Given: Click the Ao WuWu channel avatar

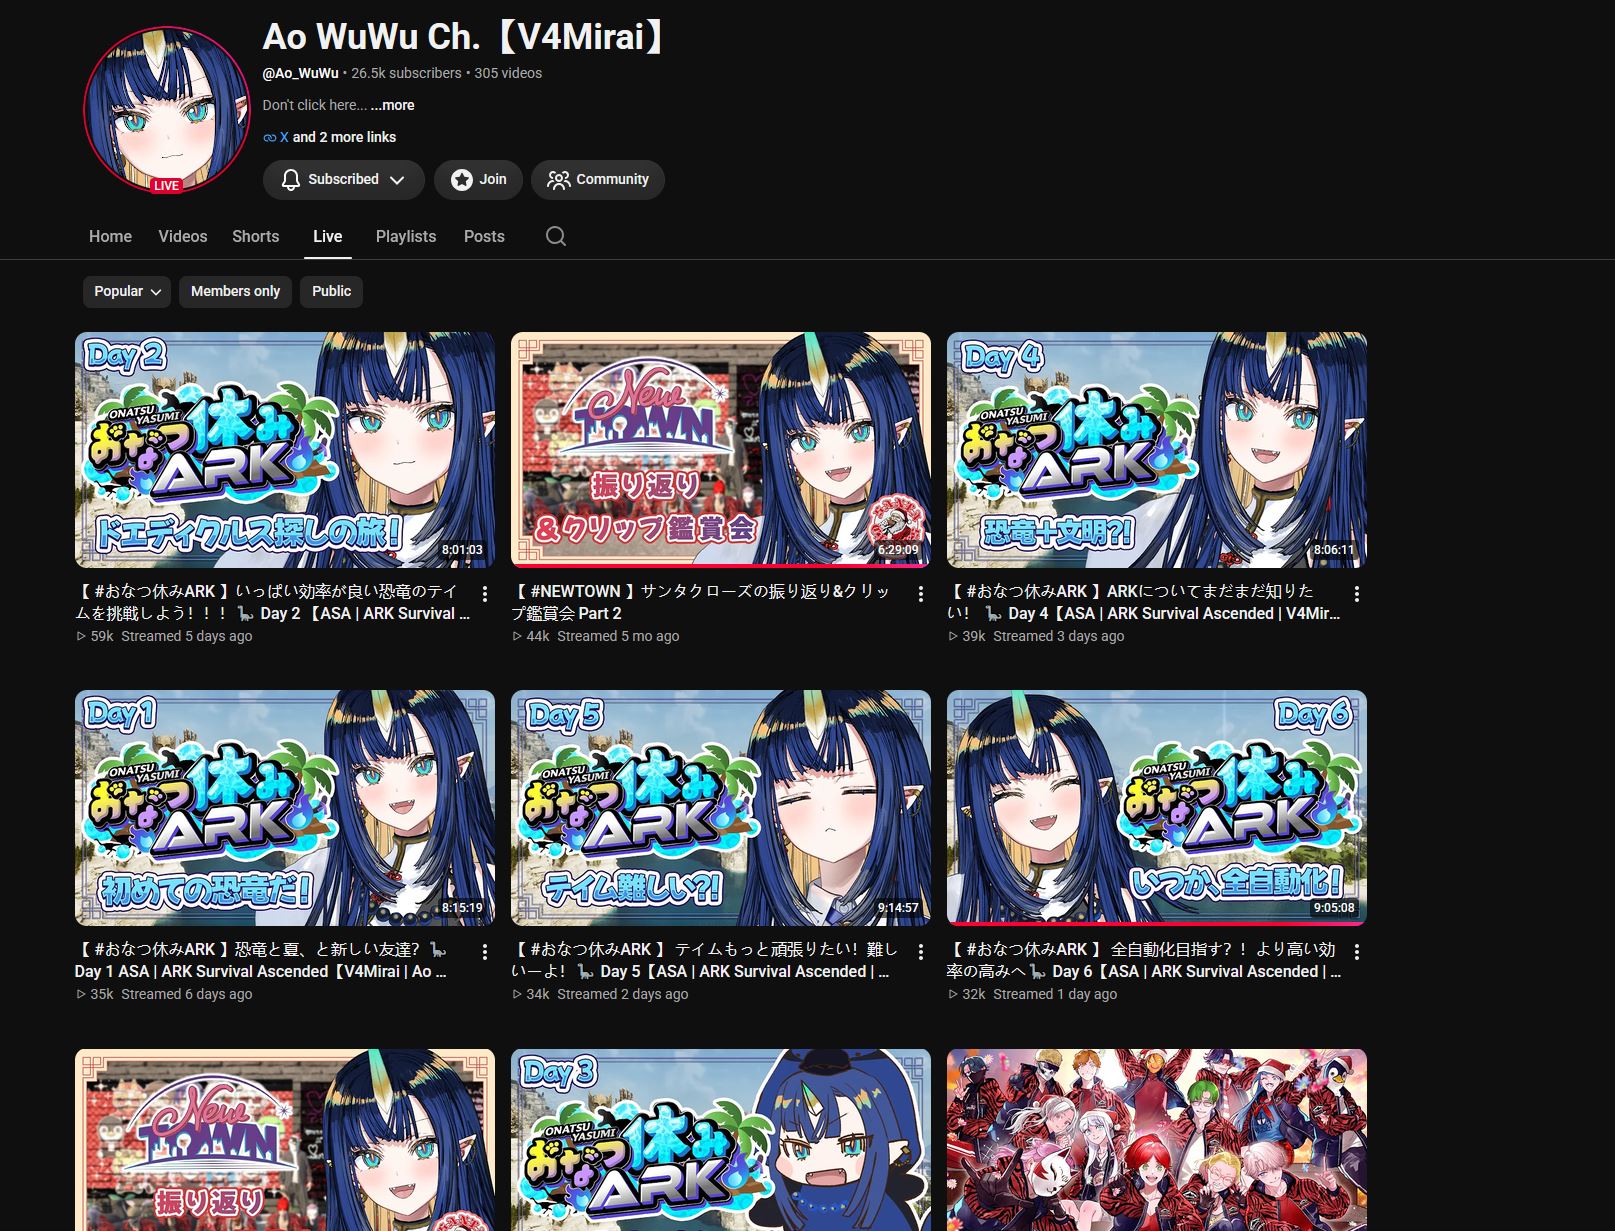Looking at the screenshot, I should coord(166,110).
